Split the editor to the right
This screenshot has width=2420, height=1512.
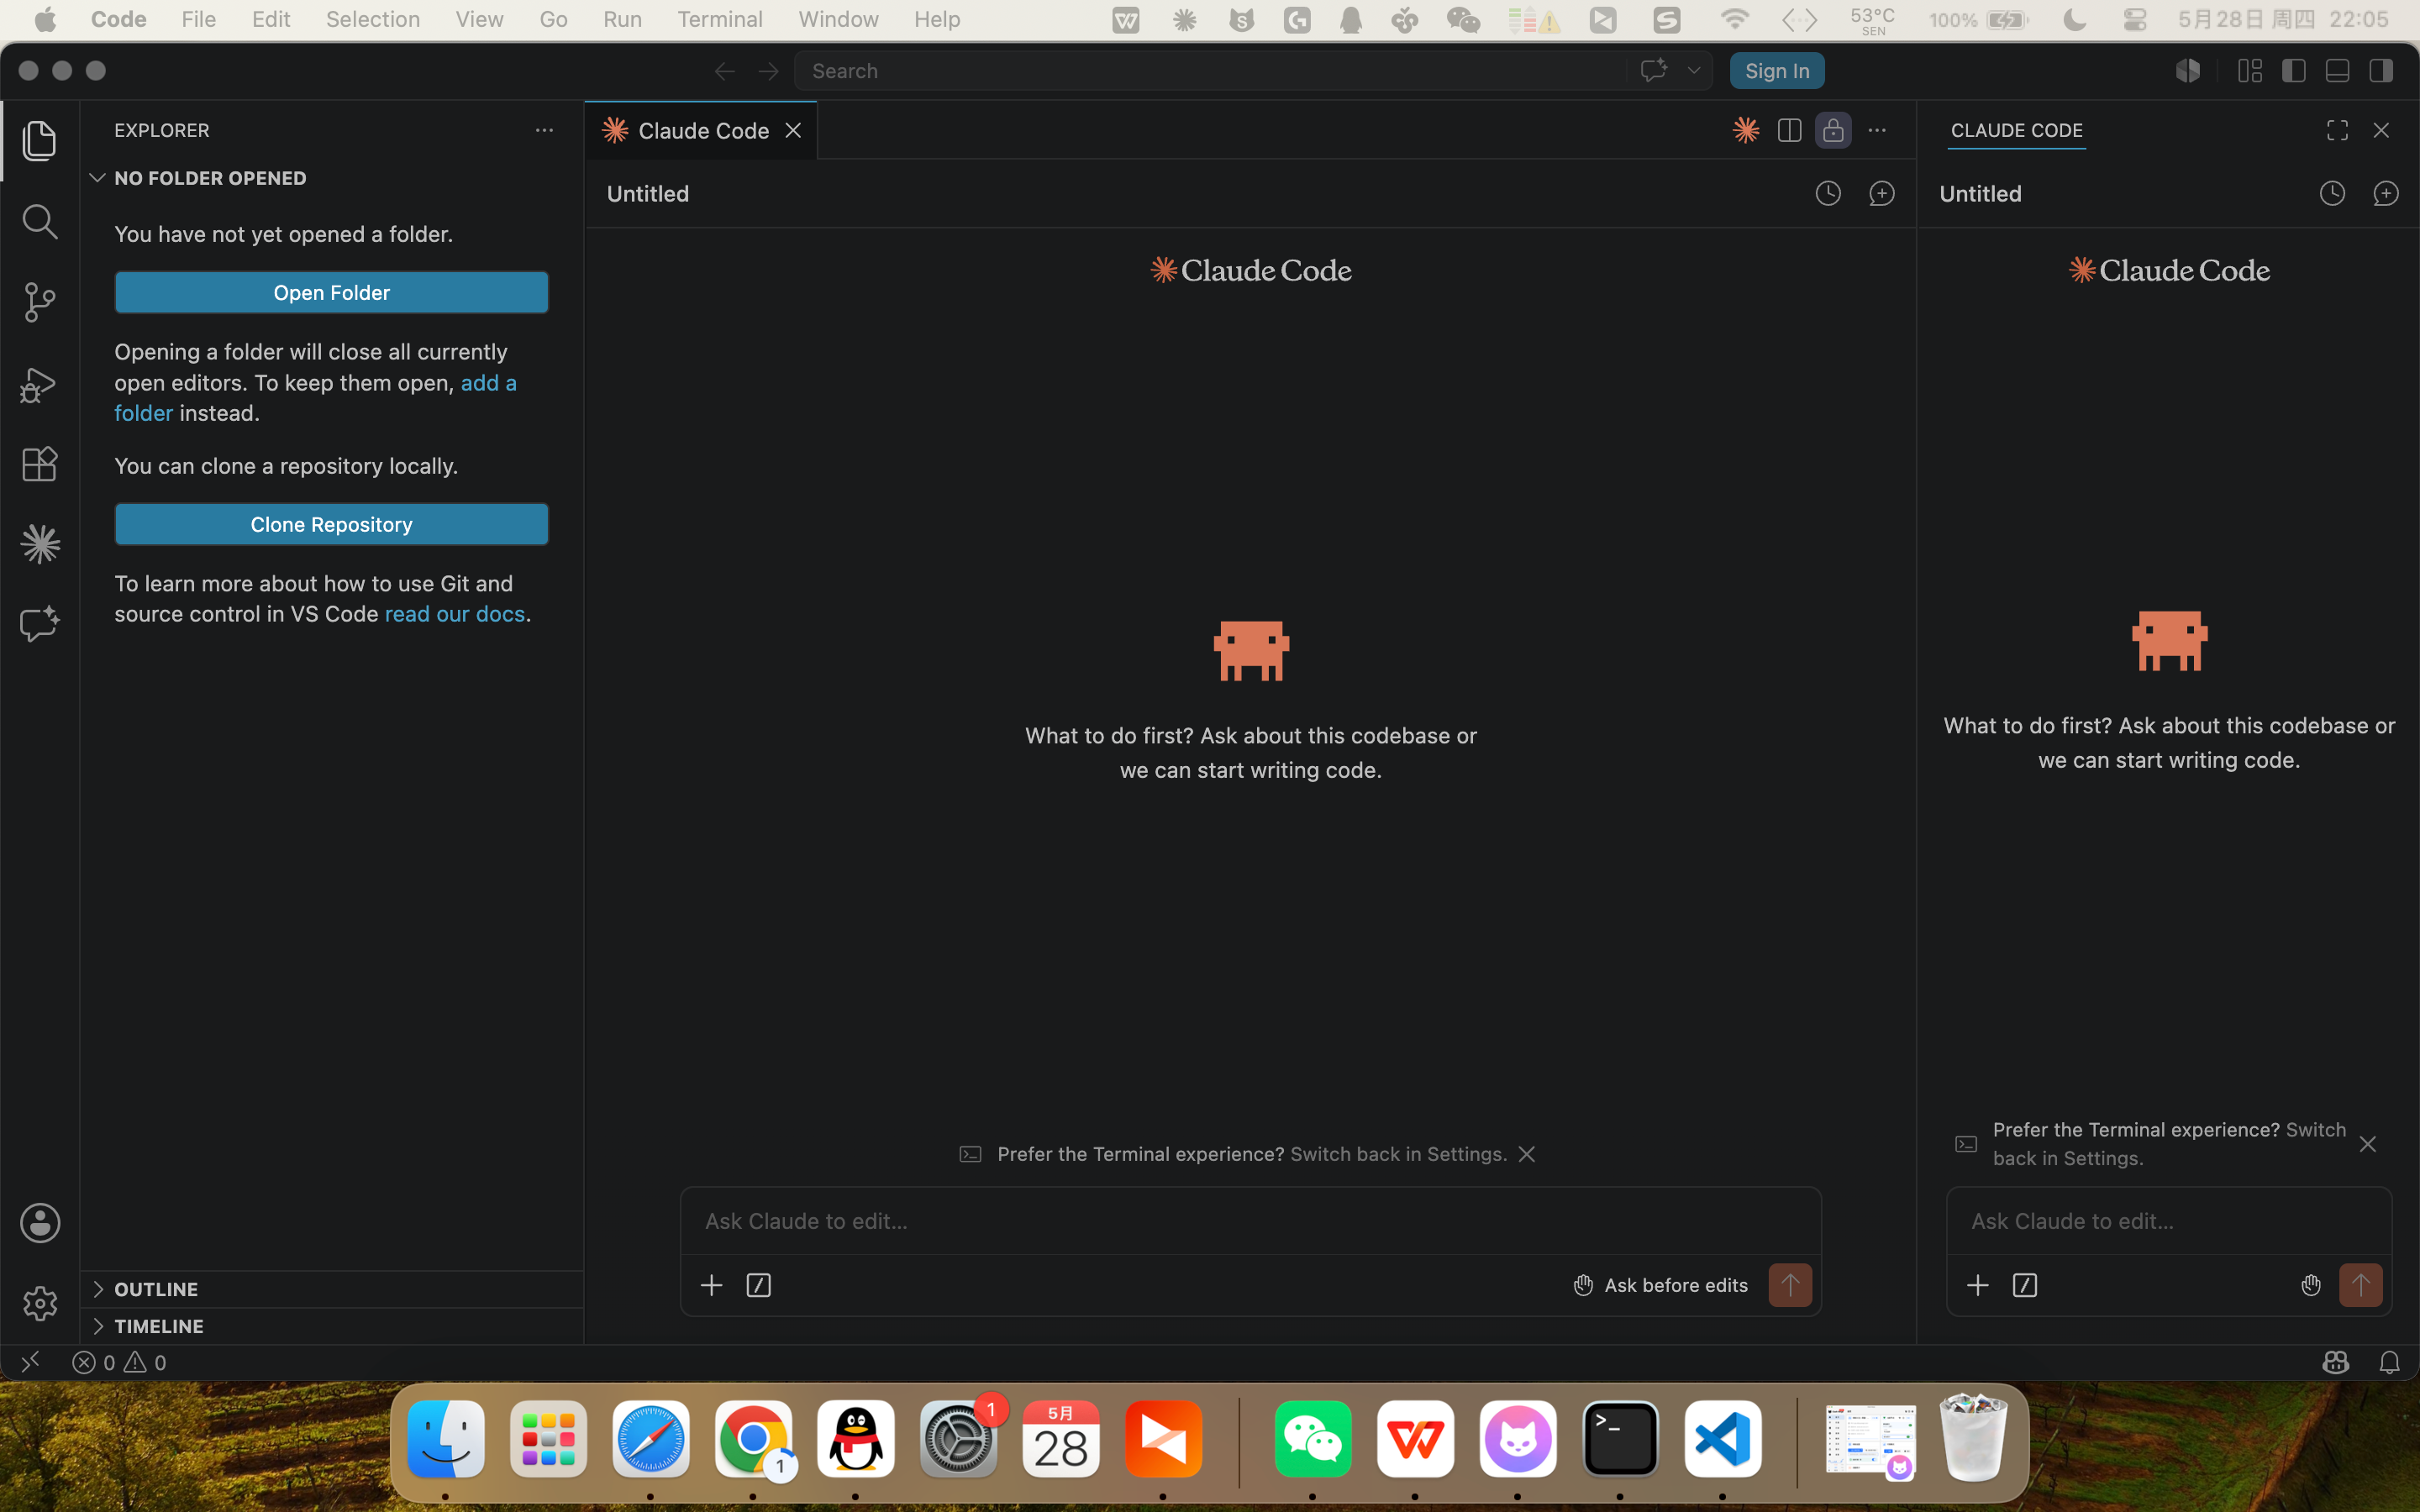click(1789, 130)
